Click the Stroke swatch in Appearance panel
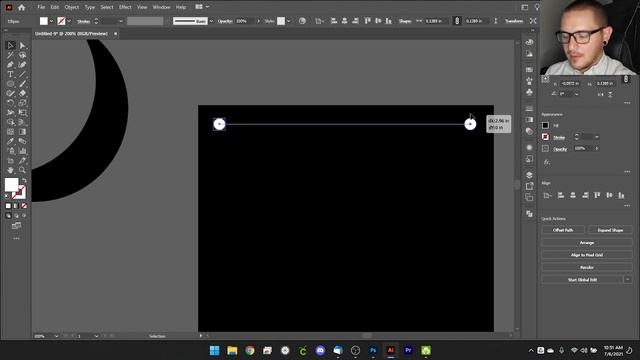 coord(545,137)
